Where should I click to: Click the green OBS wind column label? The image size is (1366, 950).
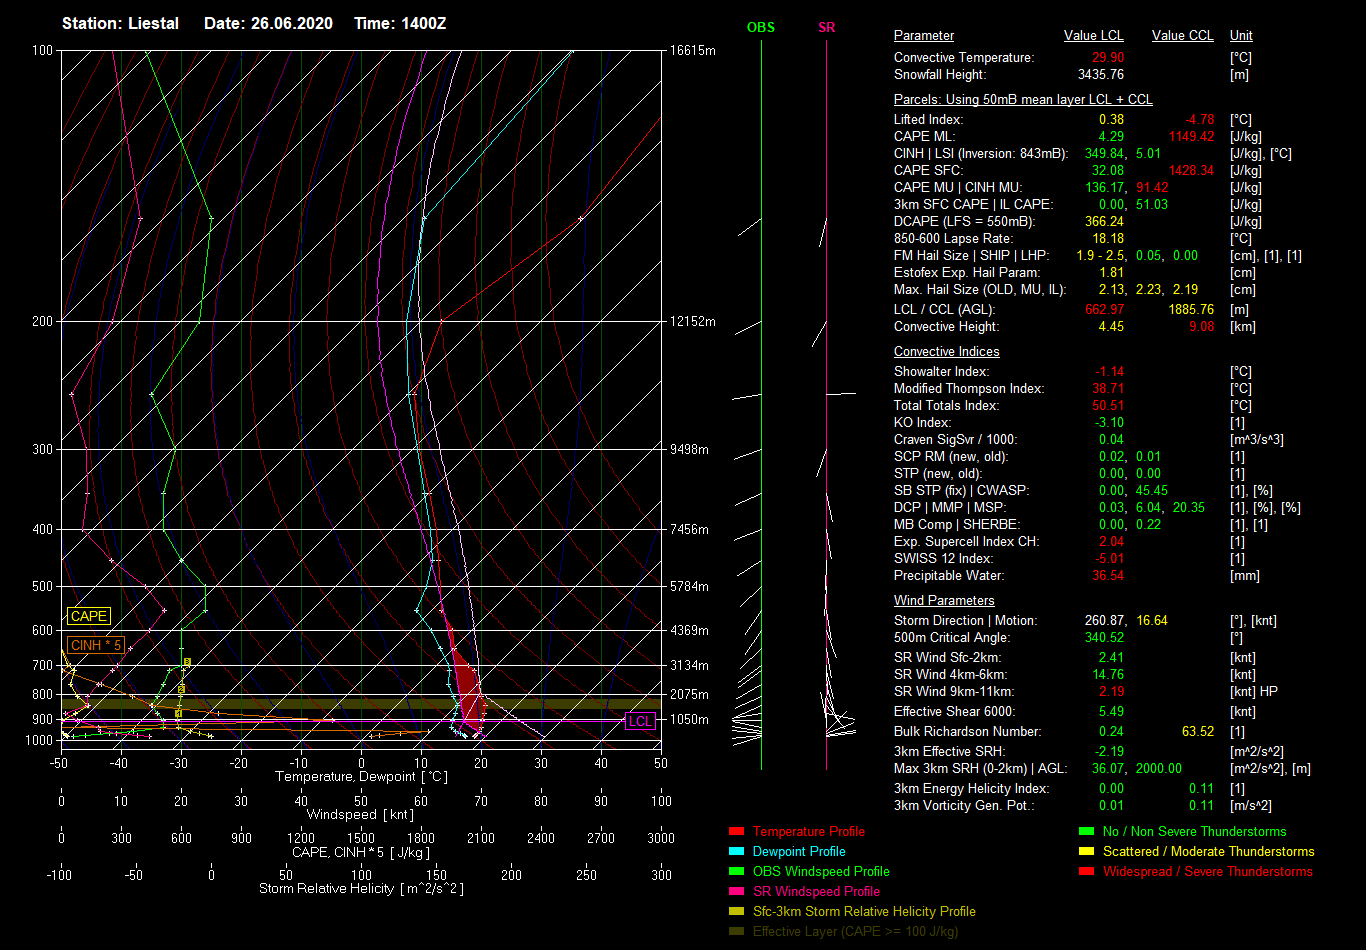click(761, 28)
